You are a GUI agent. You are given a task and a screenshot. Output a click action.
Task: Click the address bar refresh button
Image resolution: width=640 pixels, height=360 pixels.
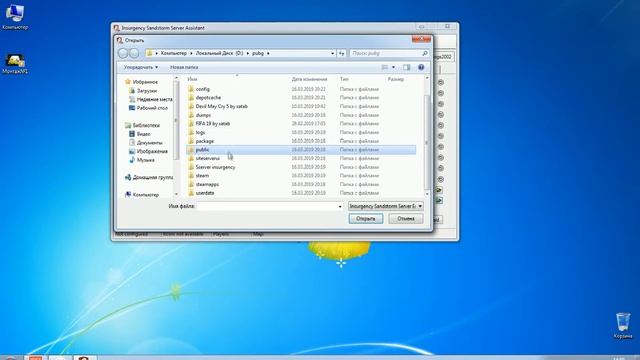[x=342, y=53]
